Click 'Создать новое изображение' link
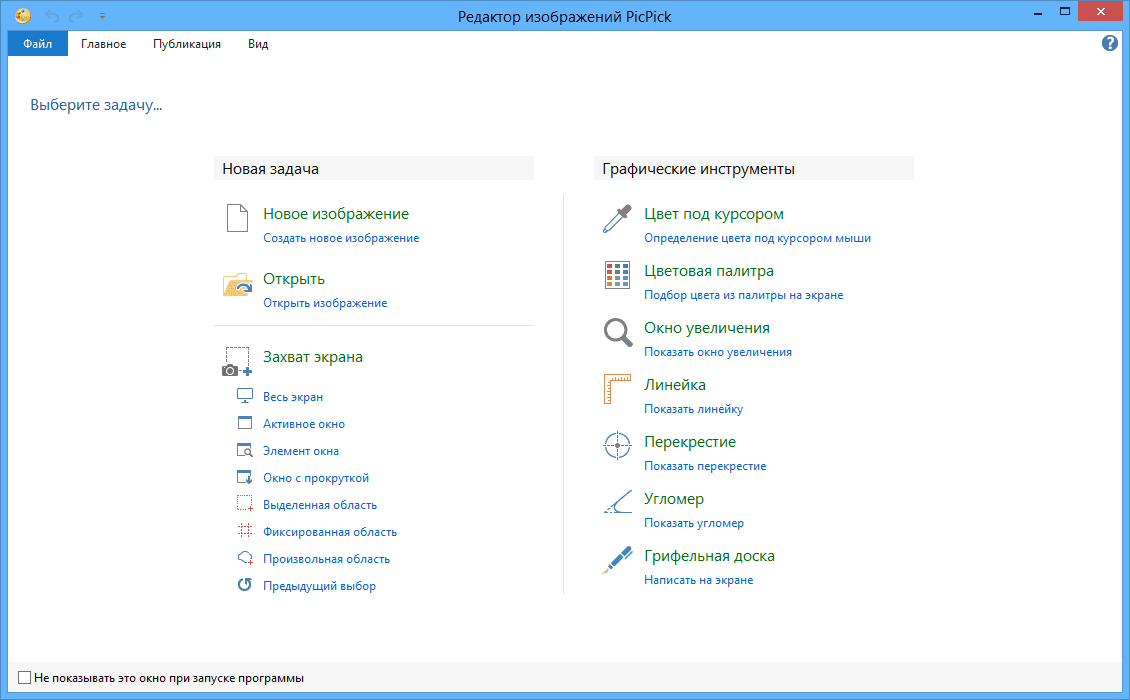This screenshot has height=700, width=1130. pyautogui.click(x=341, y=238)
